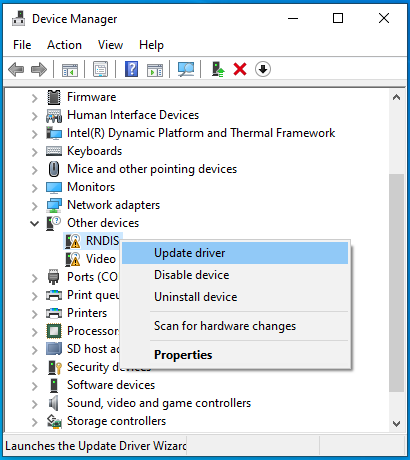
Task: Click the Device Manager title bar icon
Action: (18, 18)
